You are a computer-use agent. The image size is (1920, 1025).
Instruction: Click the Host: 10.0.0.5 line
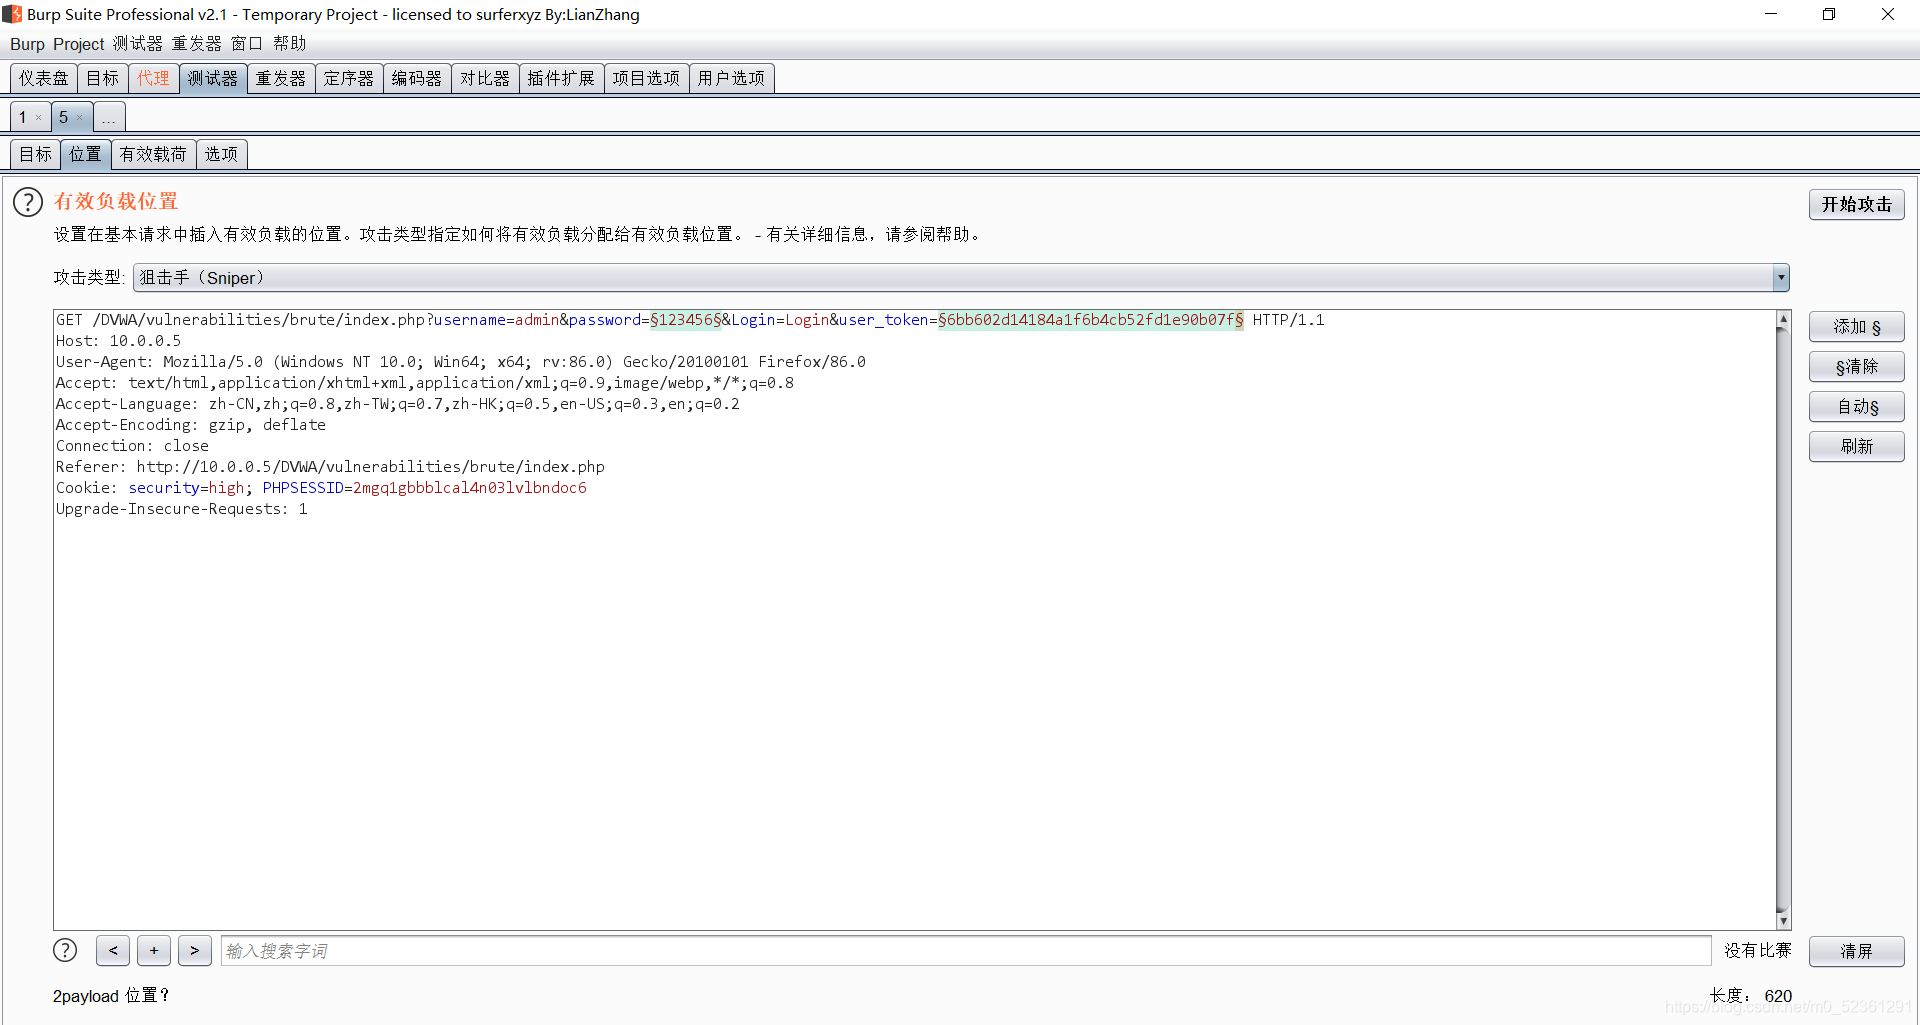pyautogui.click(x=118, y=341)
